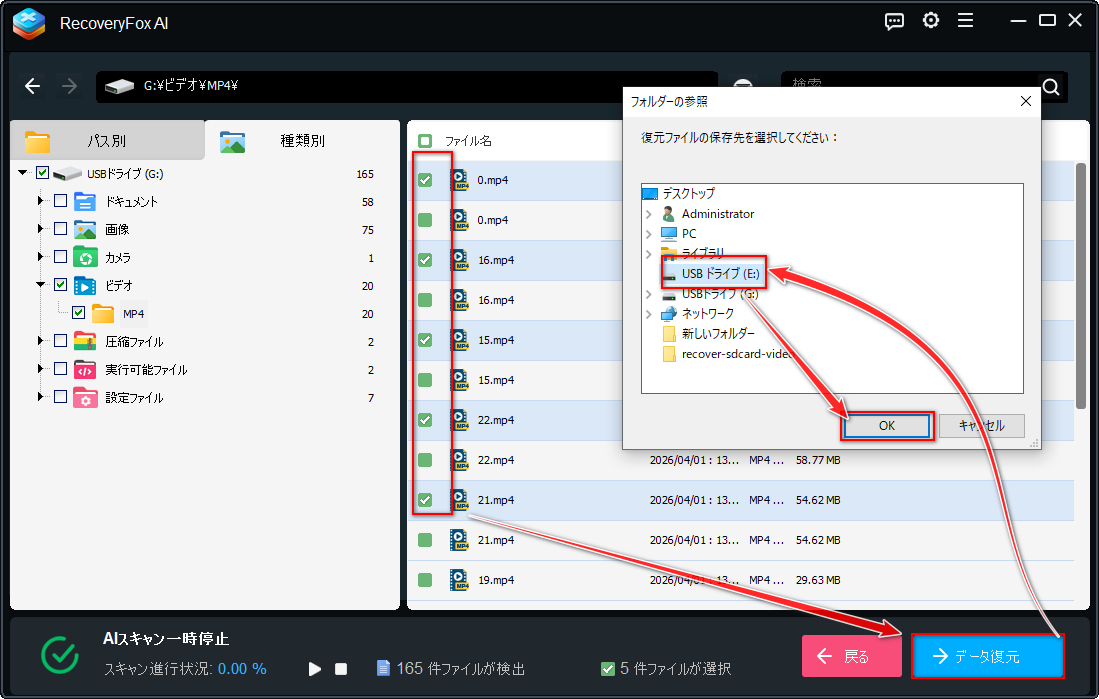
Task: Uncheck the ビデオ checkbox
Action: coord(60,285)
